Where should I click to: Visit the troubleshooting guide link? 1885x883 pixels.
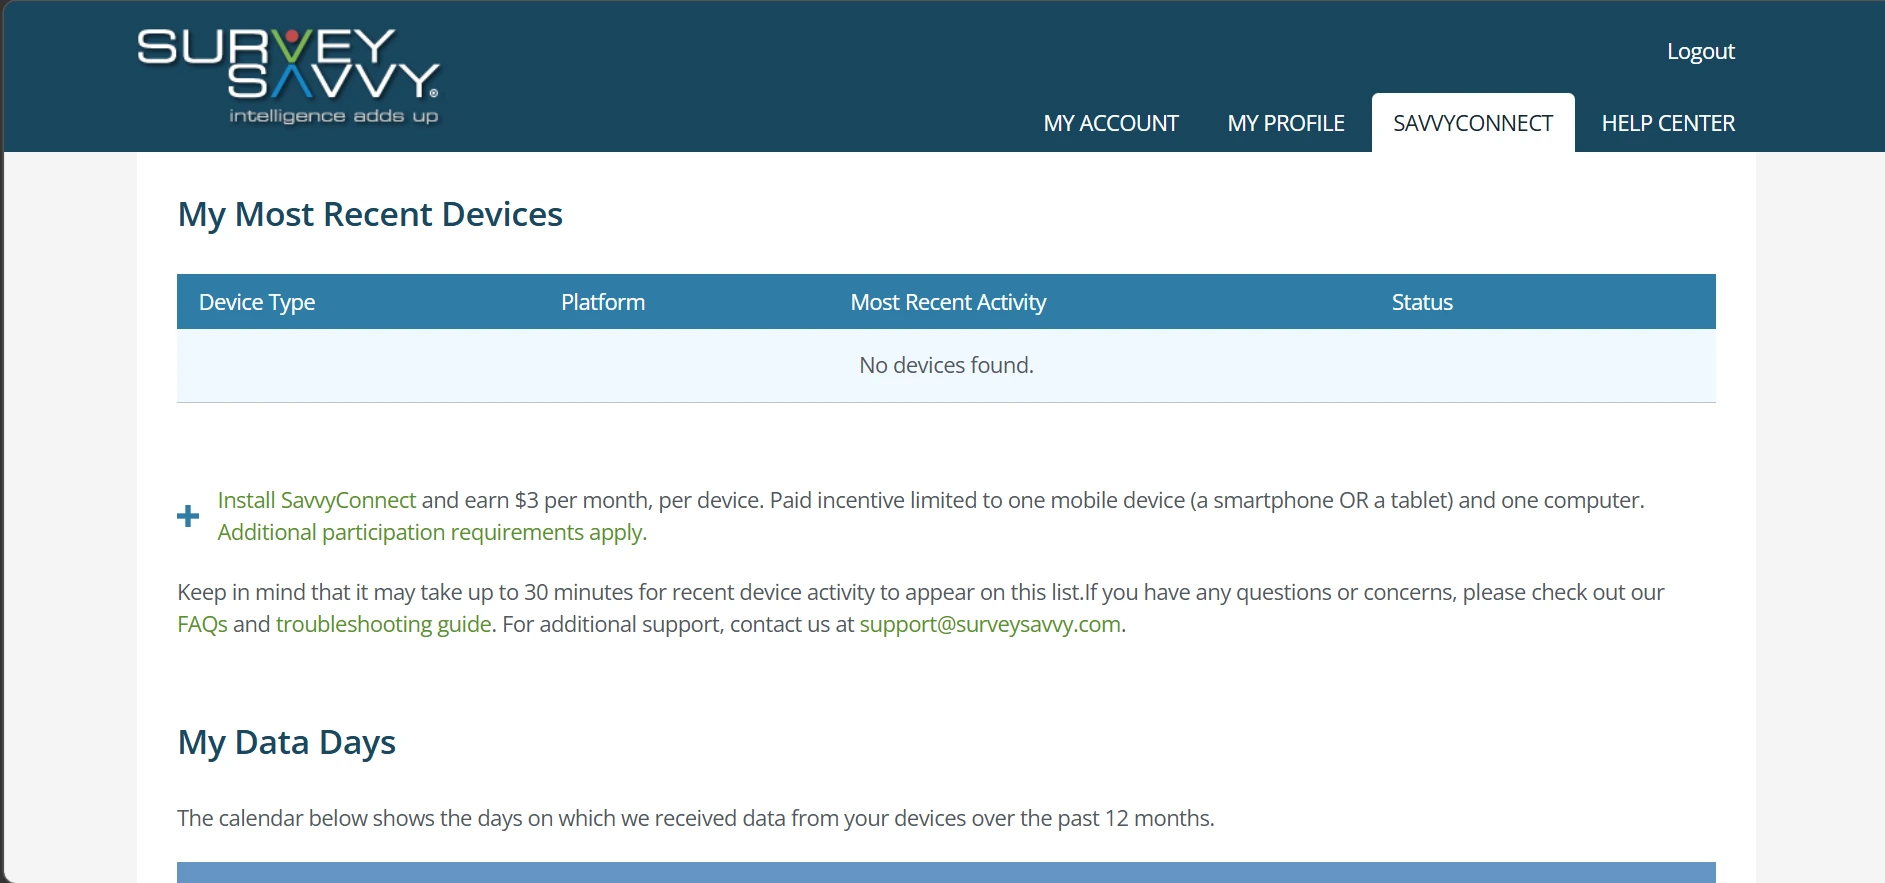pos(383,624)
